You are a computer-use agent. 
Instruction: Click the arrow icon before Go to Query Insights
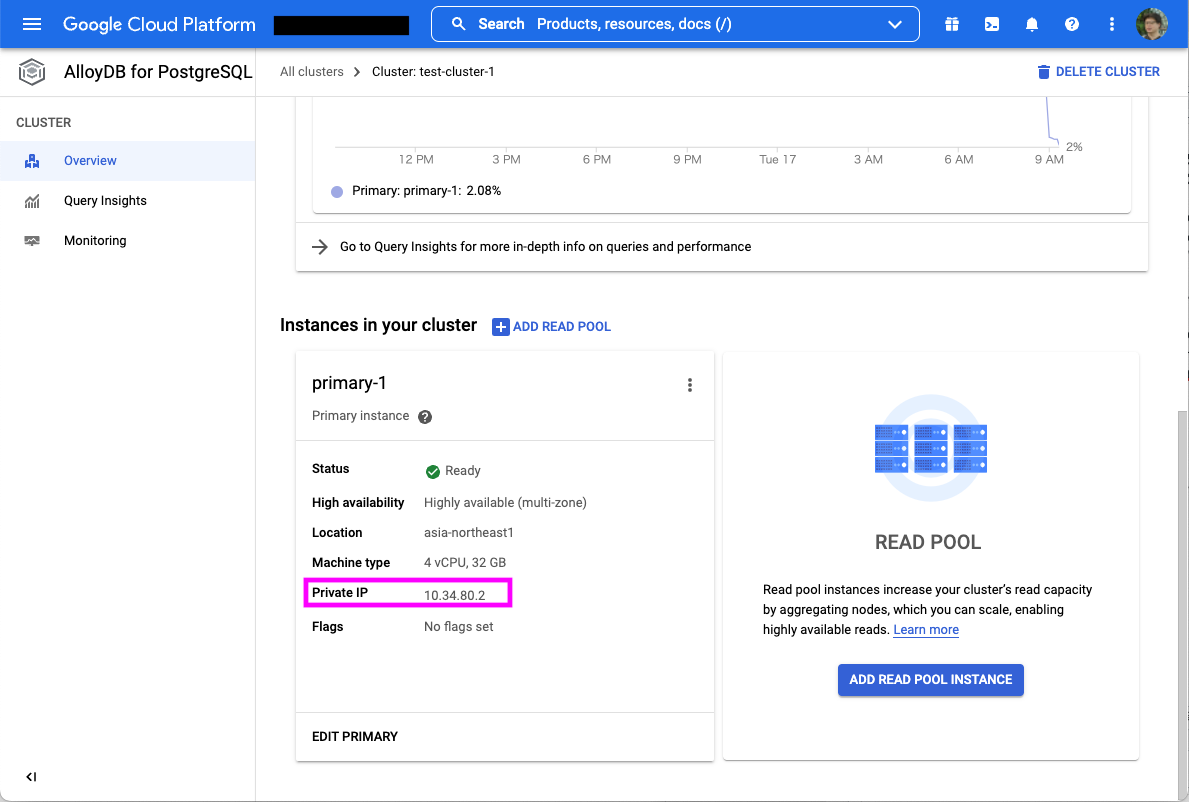tap(320, 247)
